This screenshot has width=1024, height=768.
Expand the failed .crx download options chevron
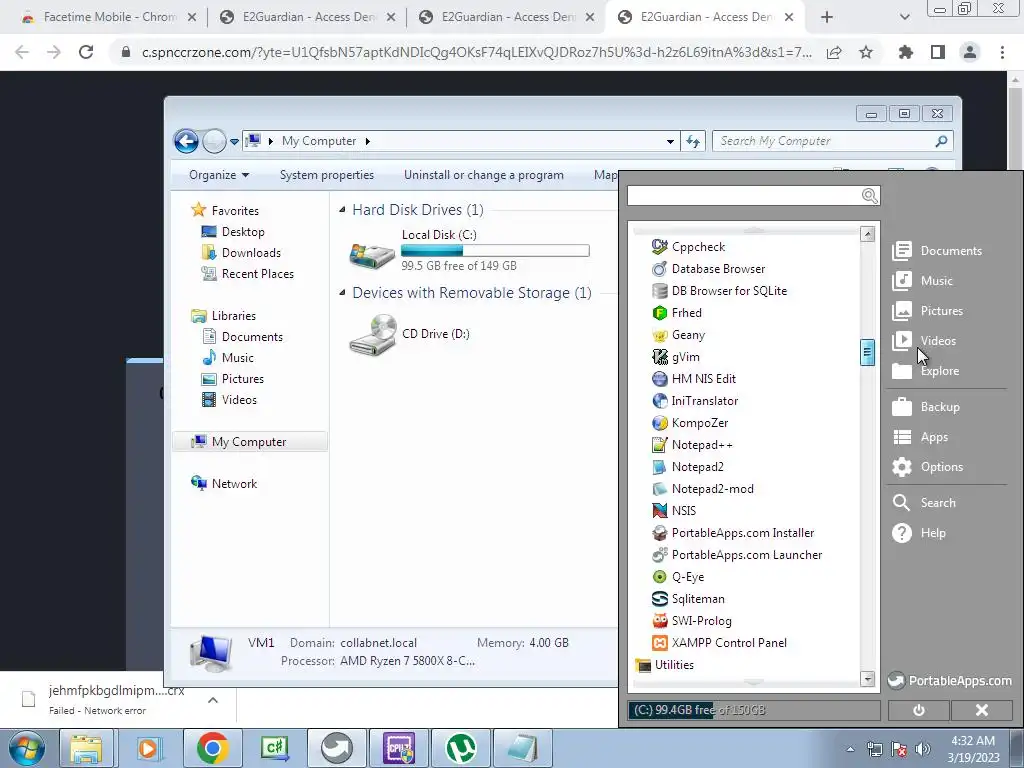pos(213,700)
